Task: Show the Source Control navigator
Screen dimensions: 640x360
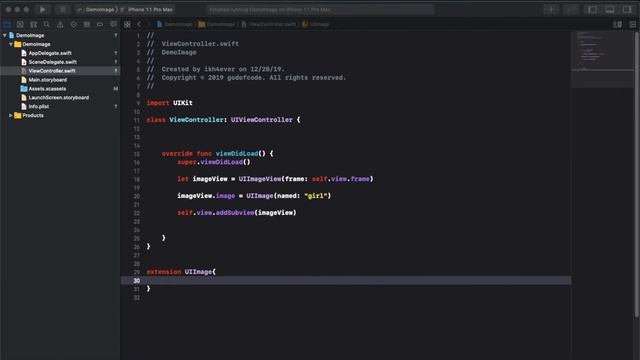Action: (20, 24)
